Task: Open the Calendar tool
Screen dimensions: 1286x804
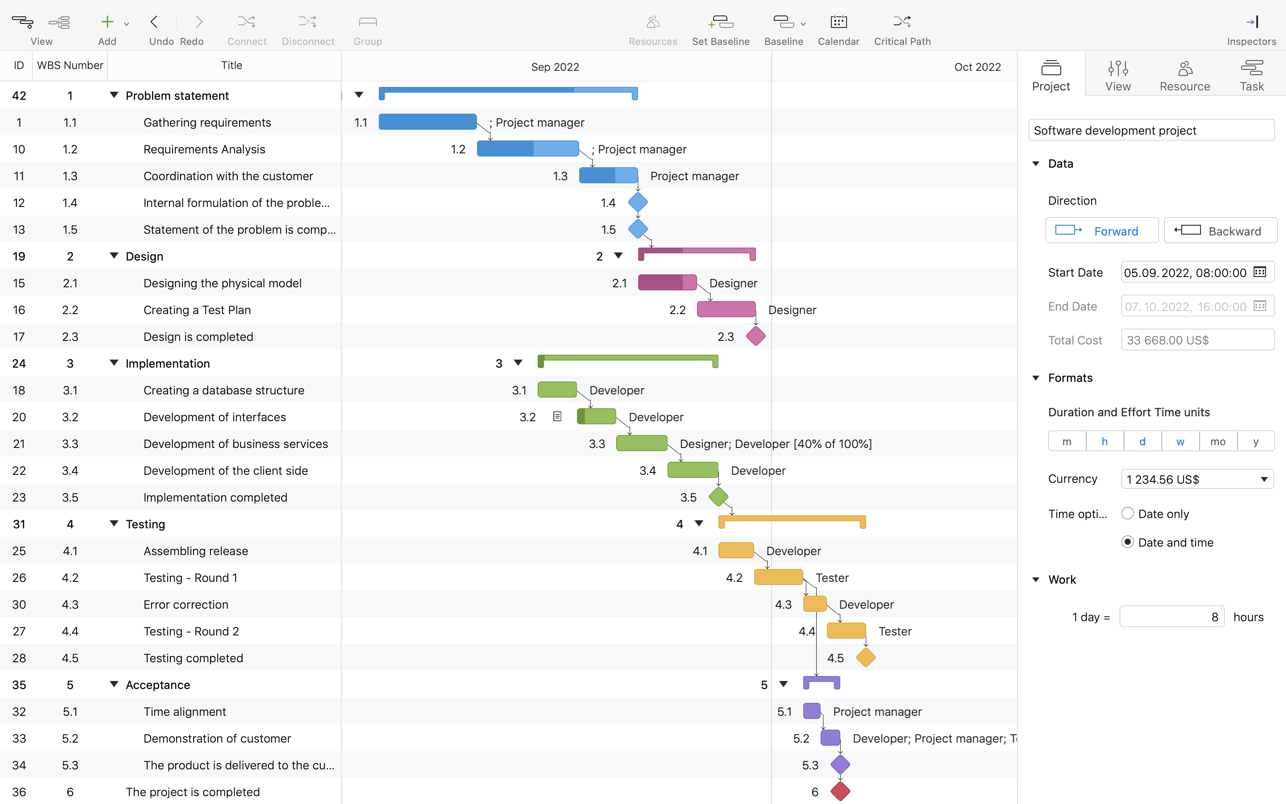Action: point(838,22)
